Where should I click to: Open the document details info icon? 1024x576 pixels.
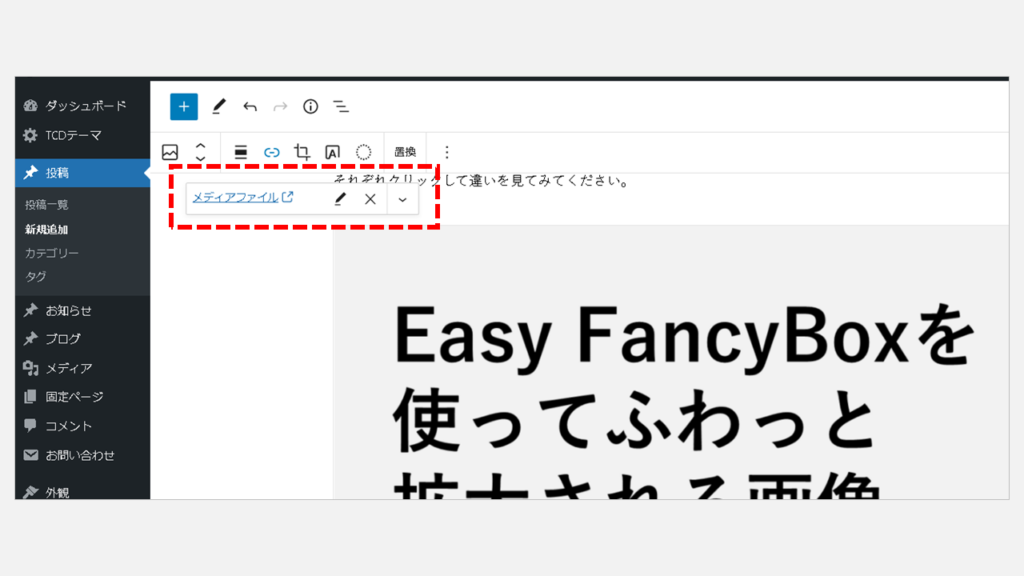311,106
